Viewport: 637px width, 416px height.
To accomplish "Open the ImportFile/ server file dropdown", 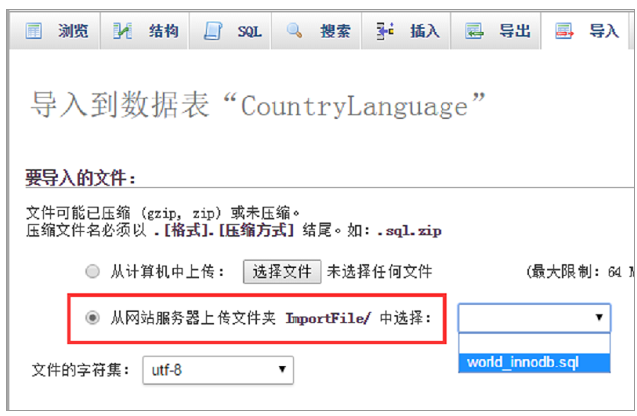I will pos(534,318).
